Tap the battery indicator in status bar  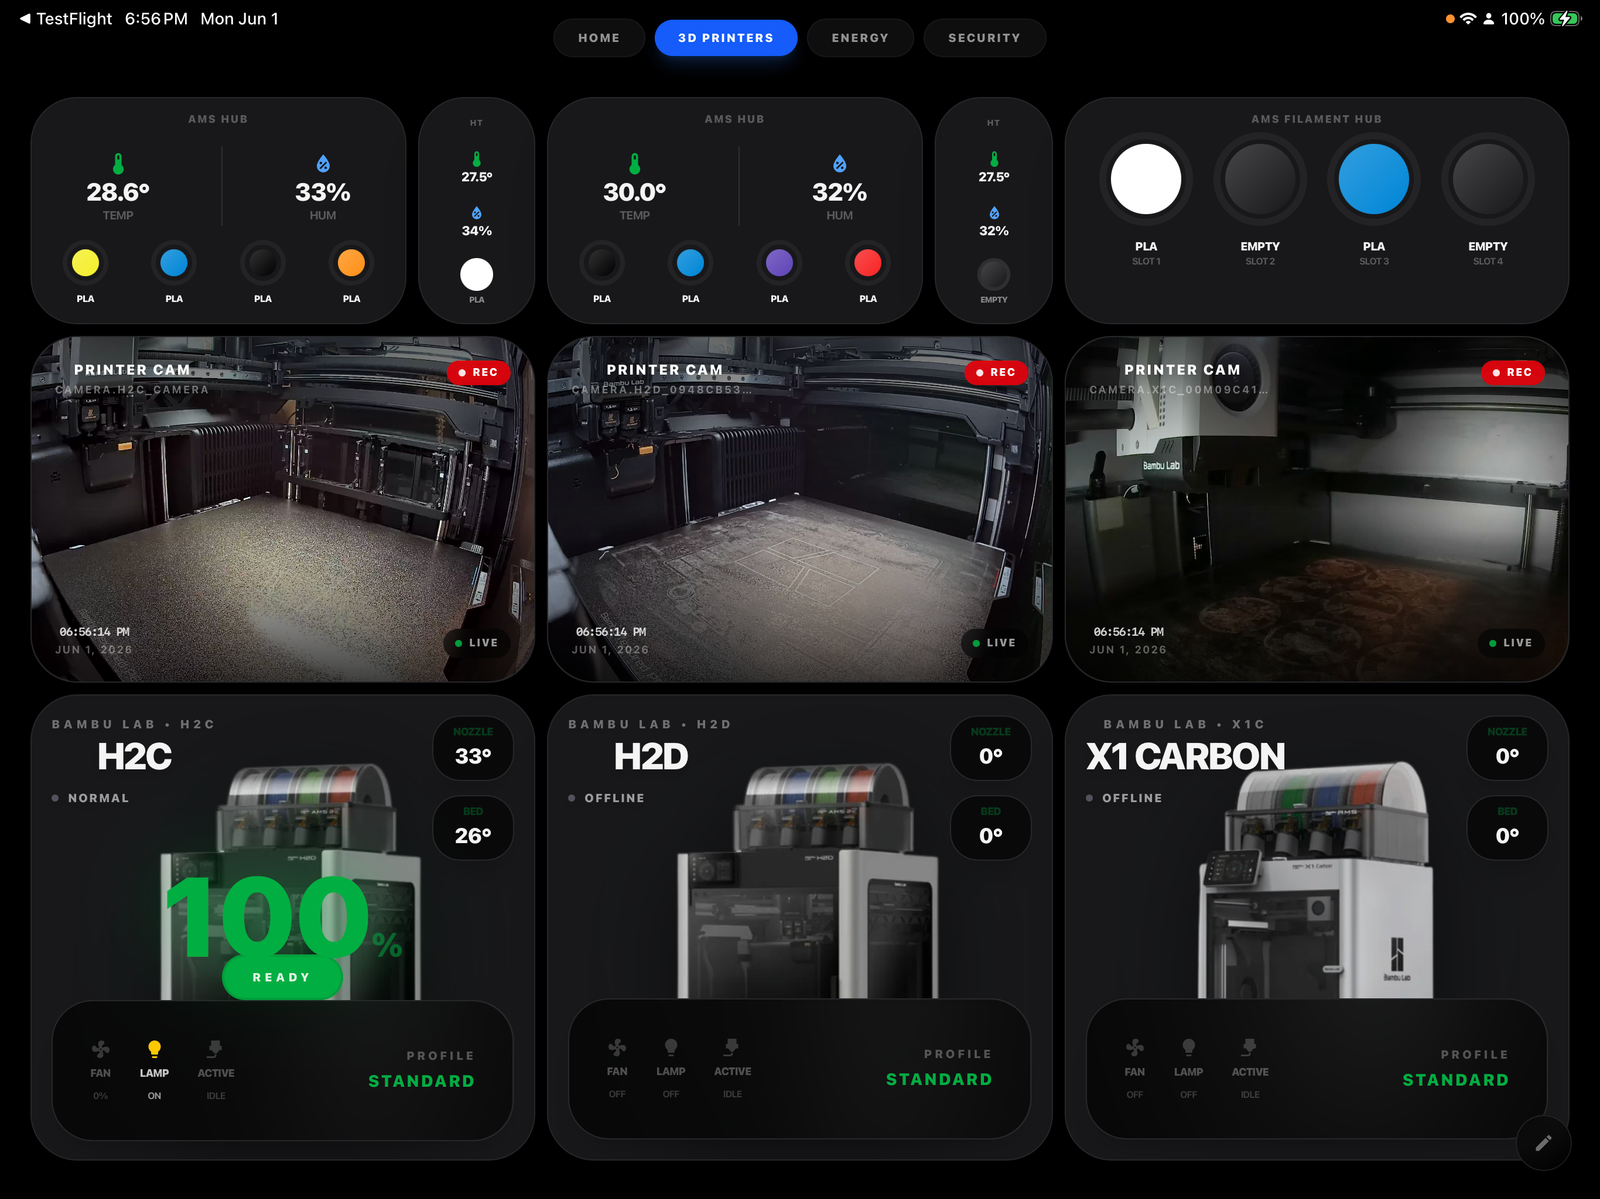(1565, 19)
